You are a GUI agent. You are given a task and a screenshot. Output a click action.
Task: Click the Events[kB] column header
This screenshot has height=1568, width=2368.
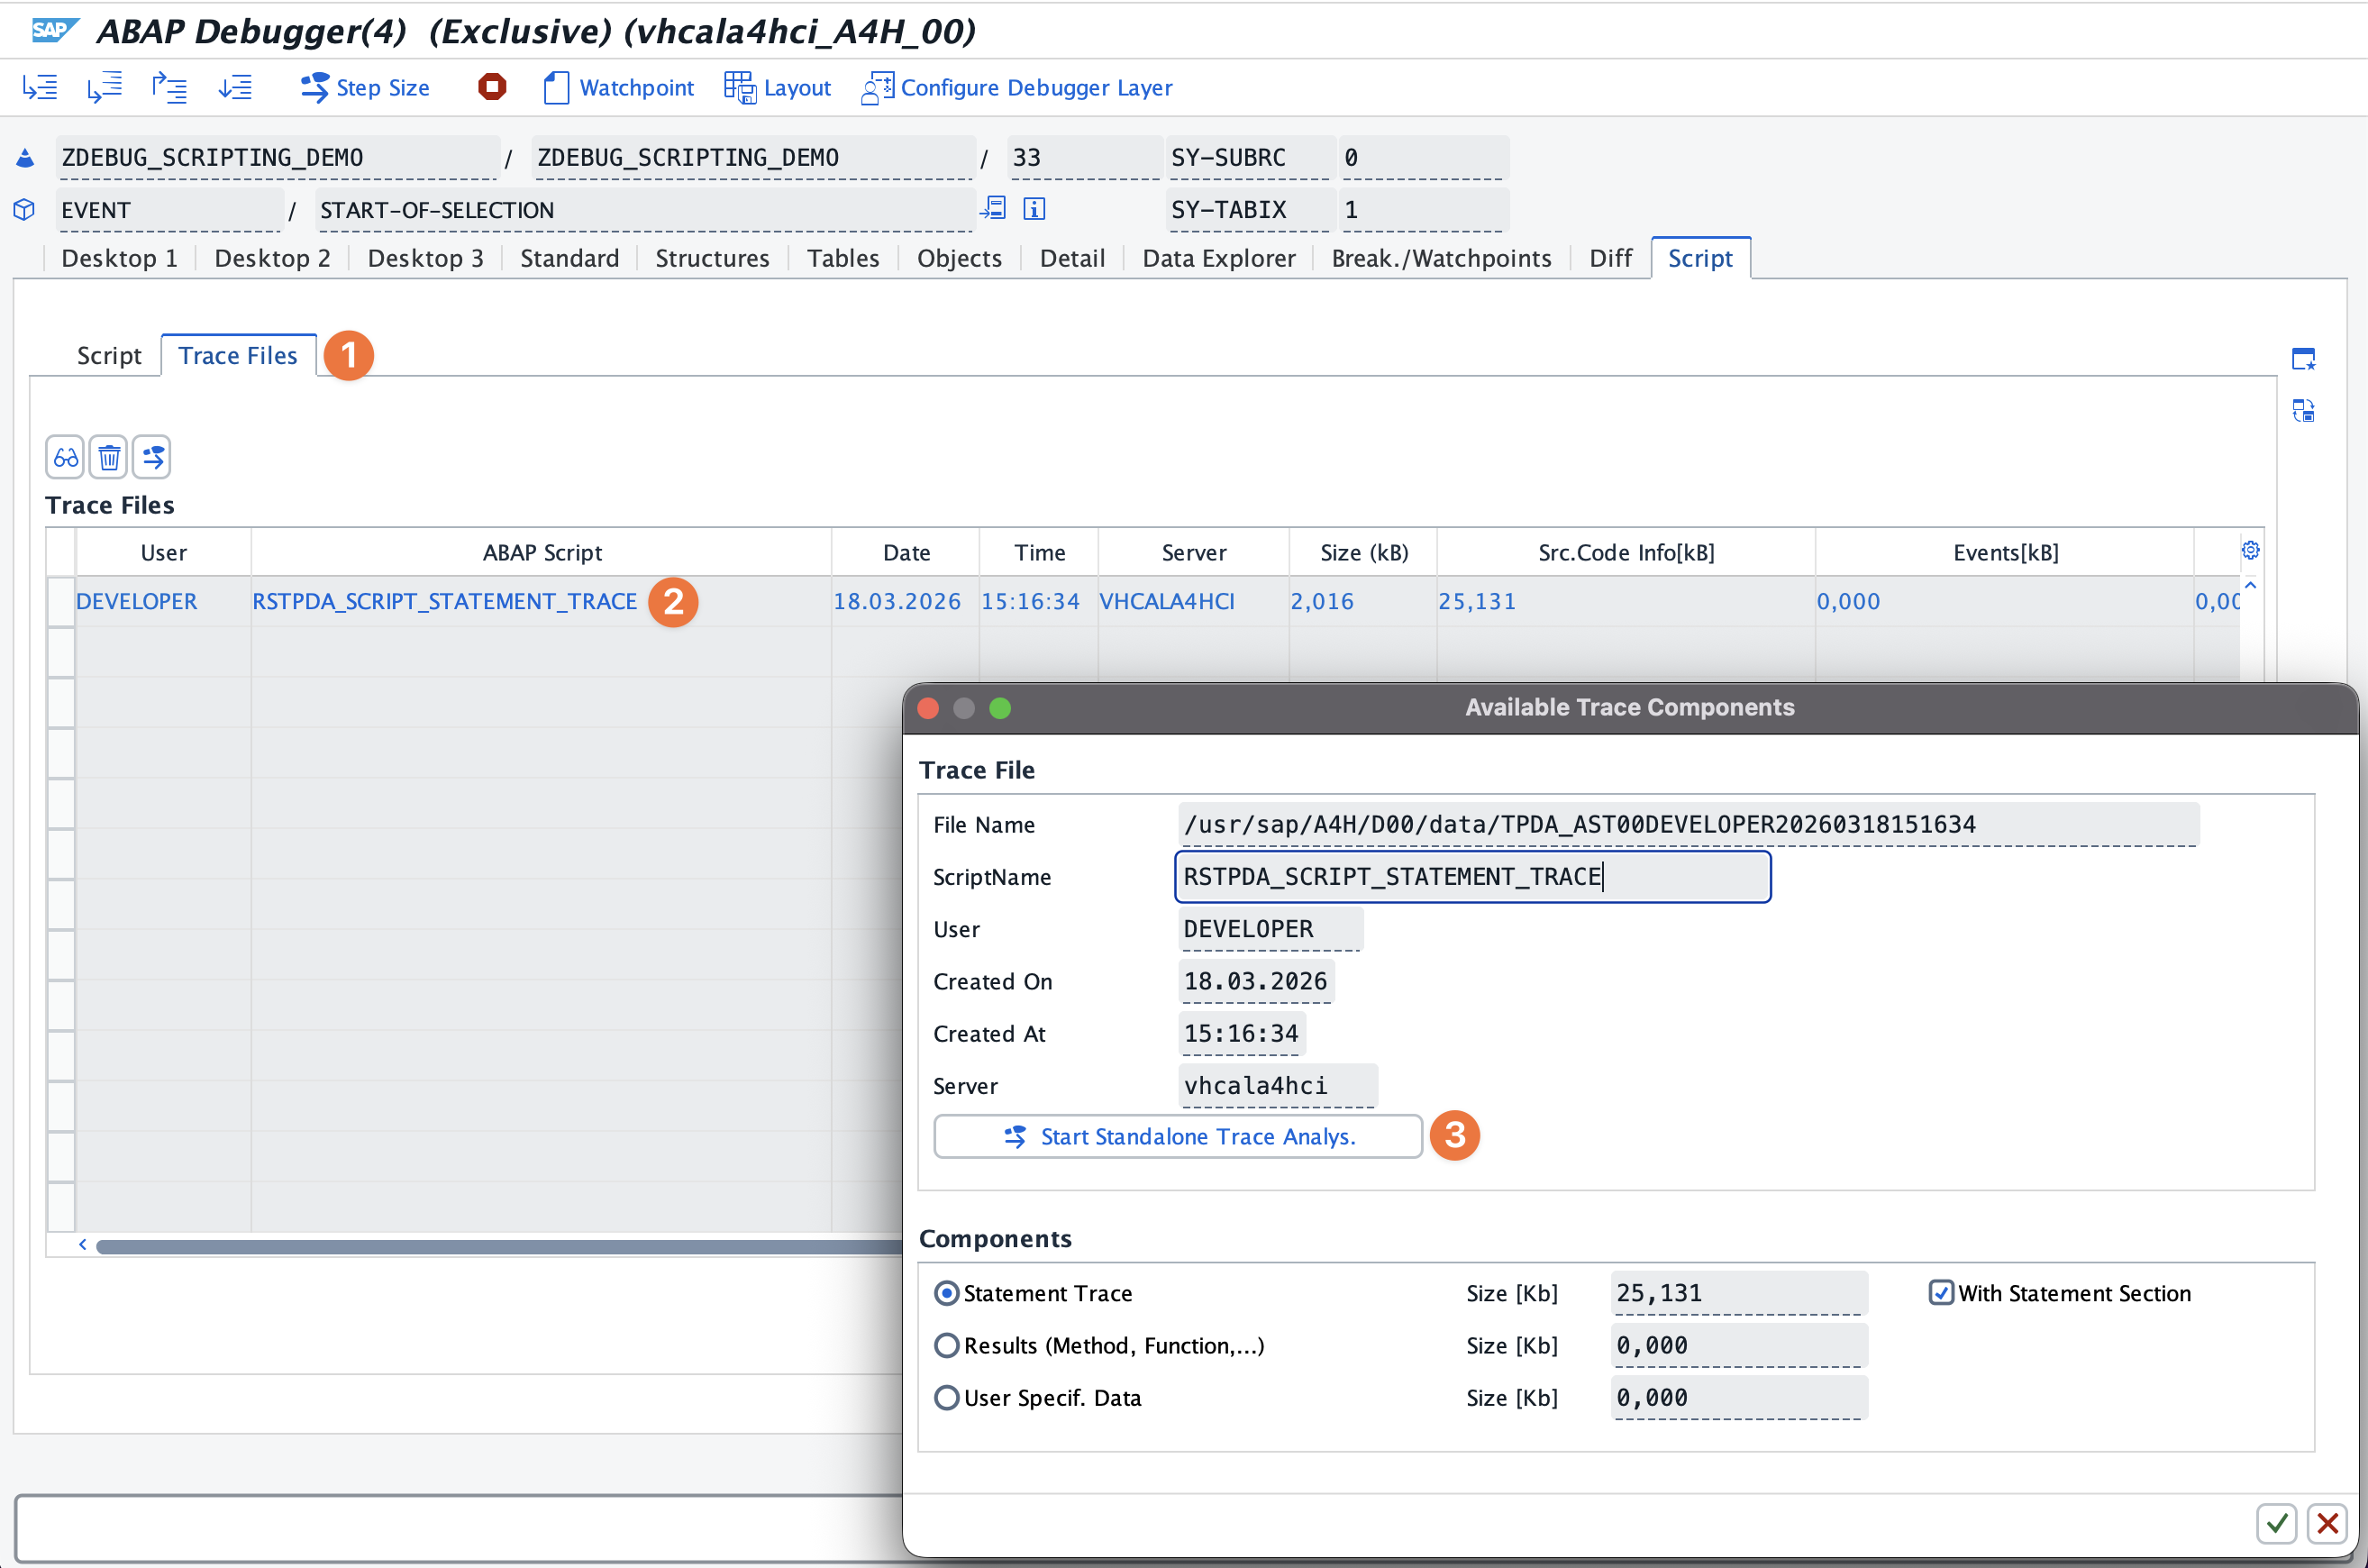(2005, 552)
